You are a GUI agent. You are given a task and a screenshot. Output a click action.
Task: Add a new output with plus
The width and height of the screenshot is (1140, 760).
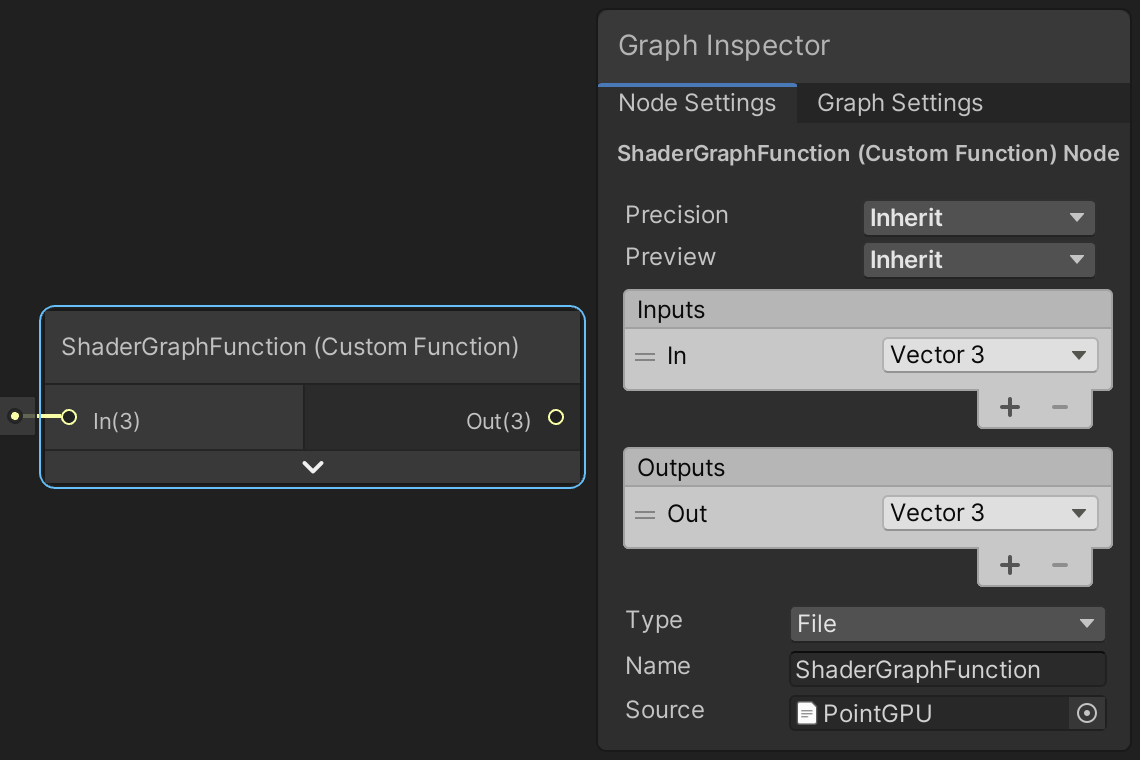[1010, 565]
